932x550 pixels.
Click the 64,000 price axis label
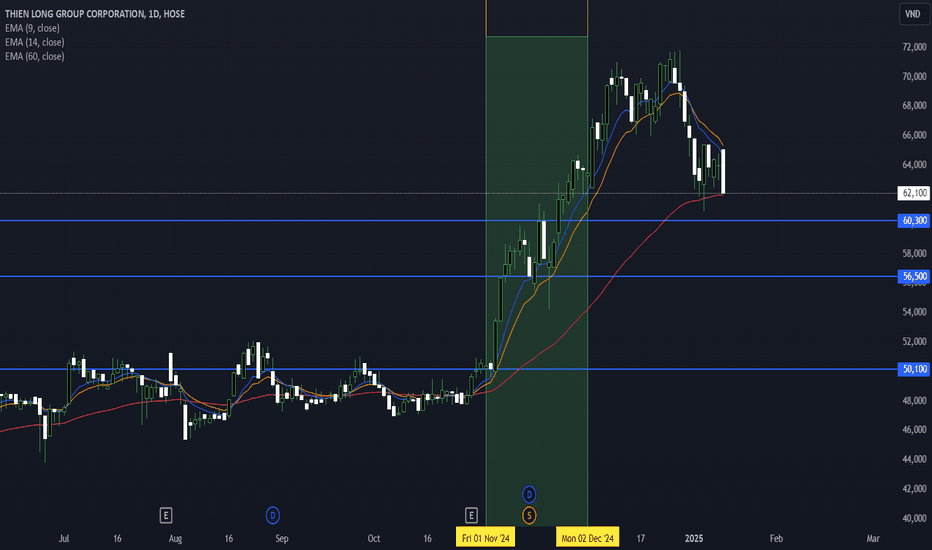click(x=914, y=165)
